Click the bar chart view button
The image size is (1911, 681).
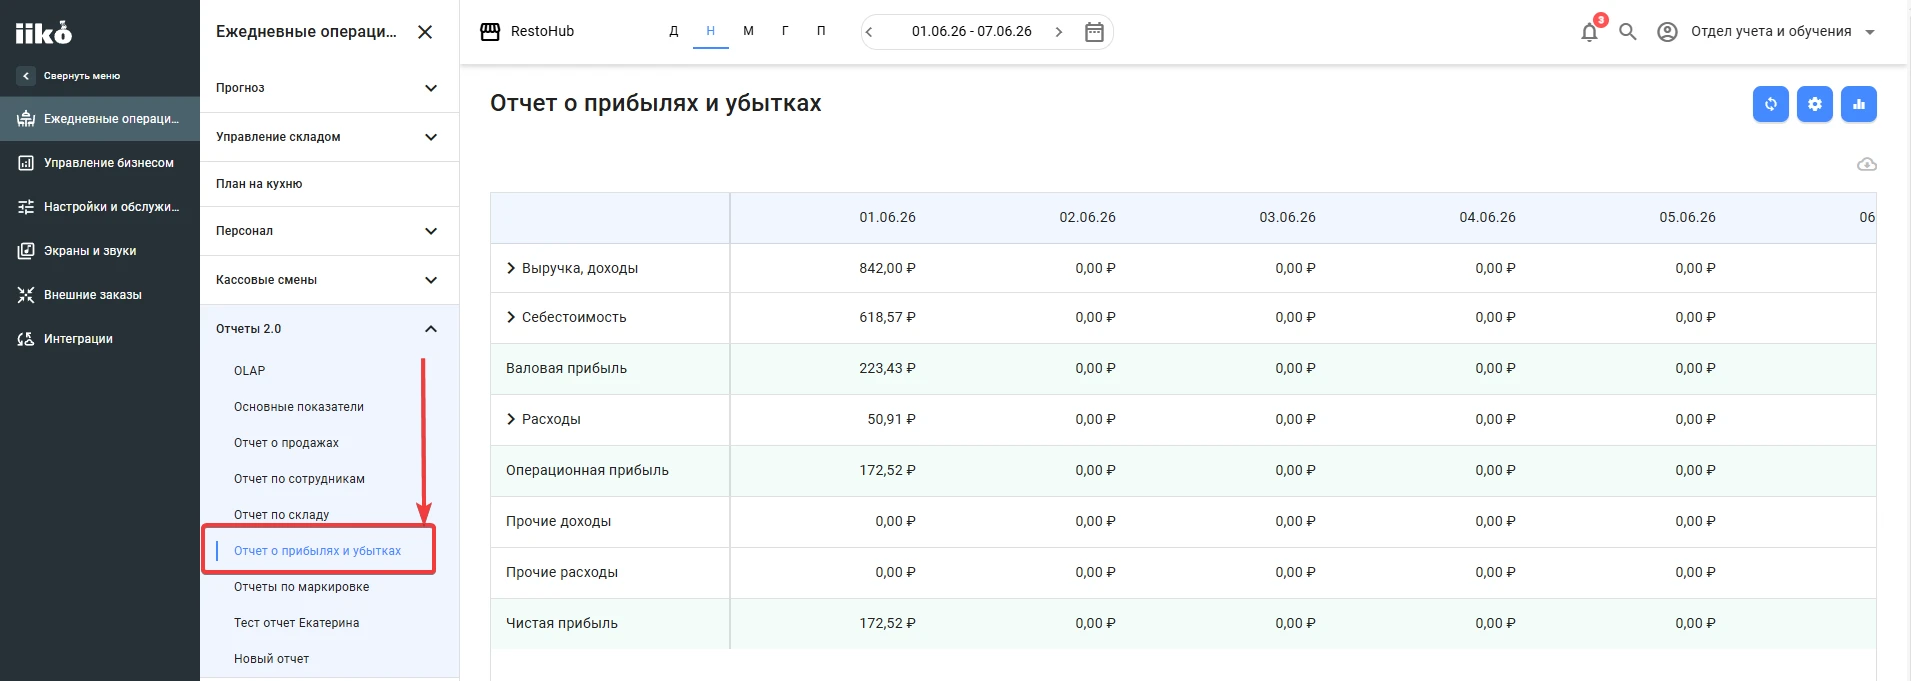(1858, 104)
